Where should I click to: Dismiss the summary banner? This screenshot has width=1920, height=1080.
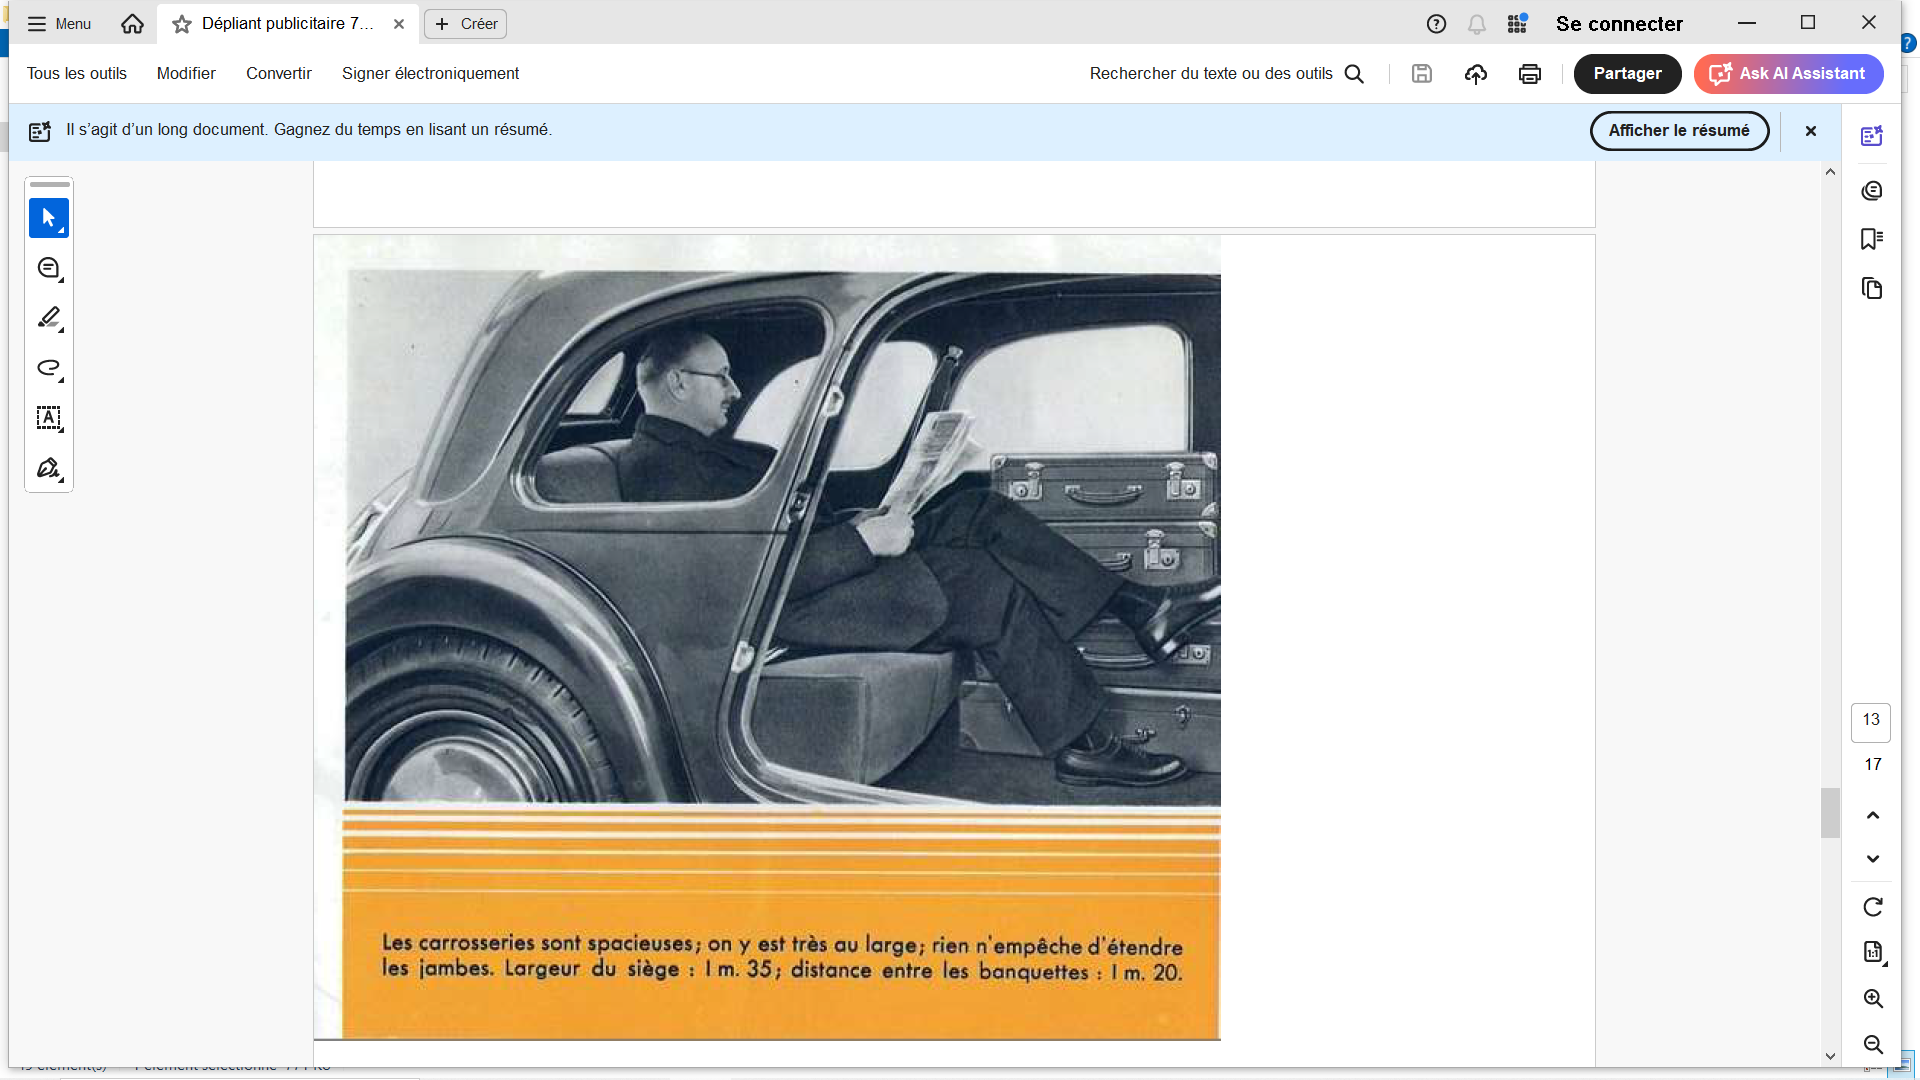[x=1811, y=131]
